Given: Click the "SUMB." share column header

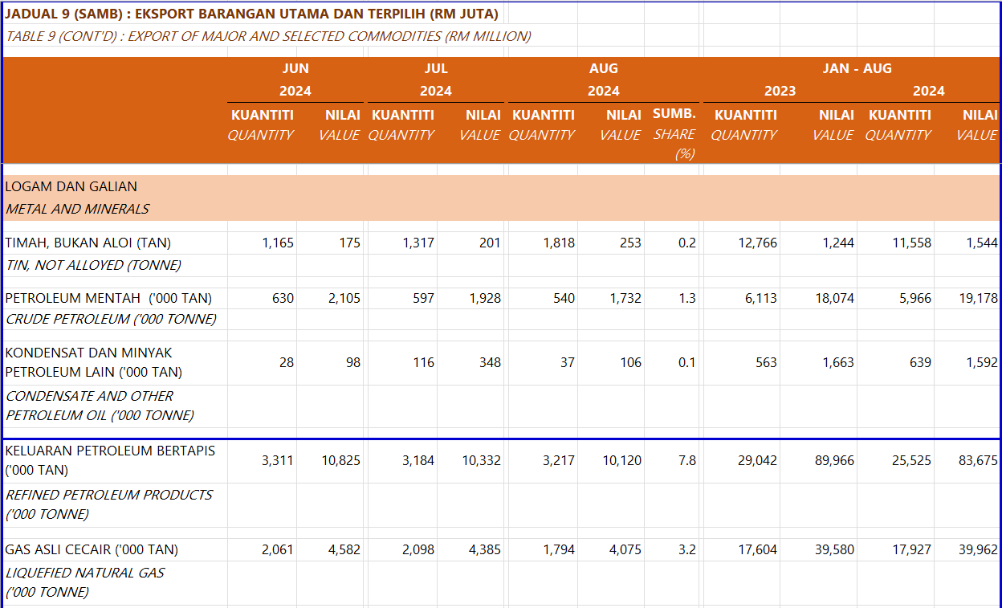Looking at the screenshot, I should [674, 115].
